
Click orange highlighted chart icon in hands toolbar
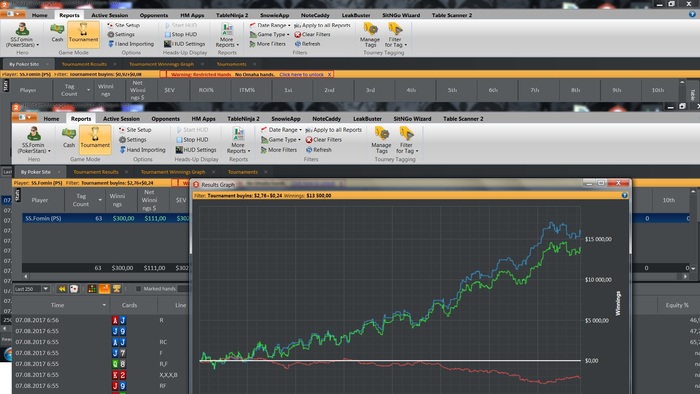(x=104, y=289)
